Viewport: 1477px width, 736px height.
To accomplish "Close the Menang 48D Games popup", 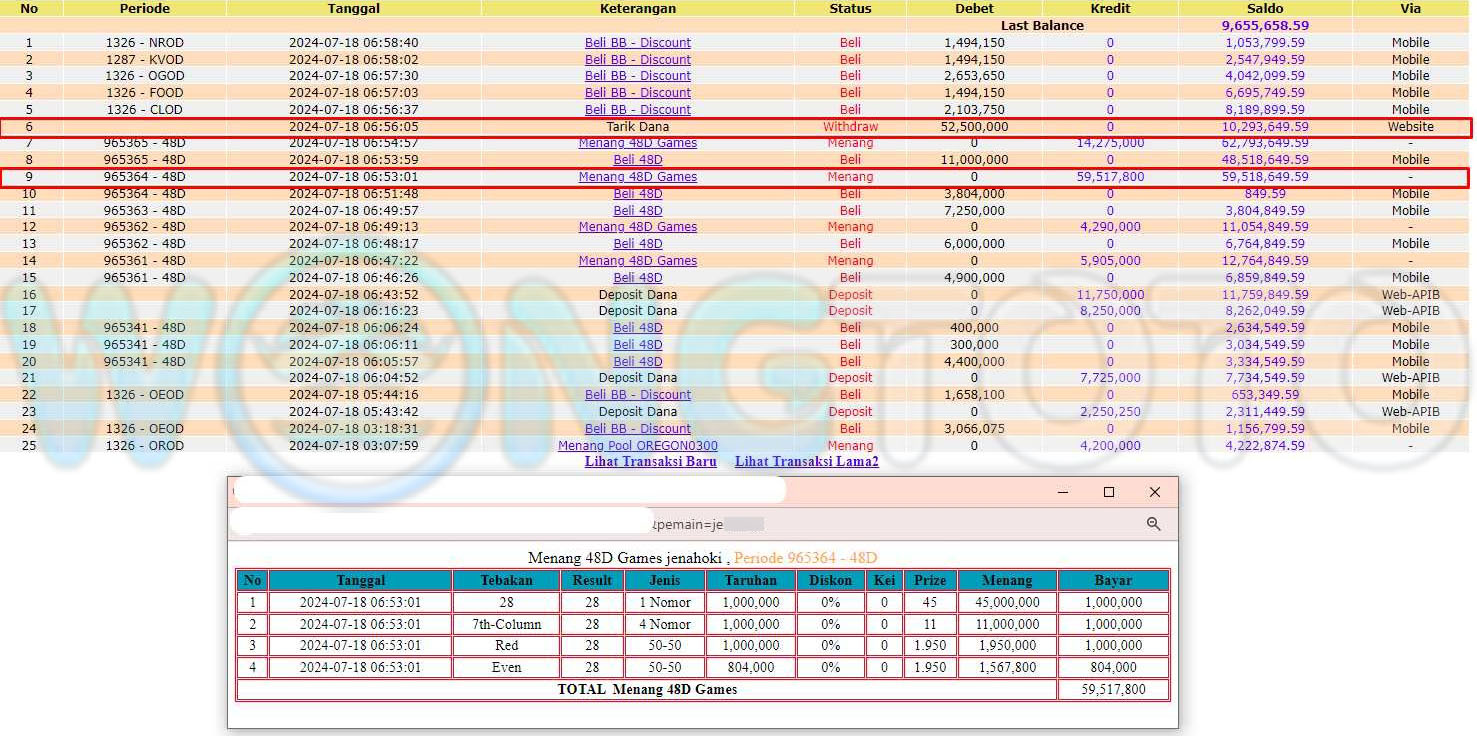I will [1155, 492].
